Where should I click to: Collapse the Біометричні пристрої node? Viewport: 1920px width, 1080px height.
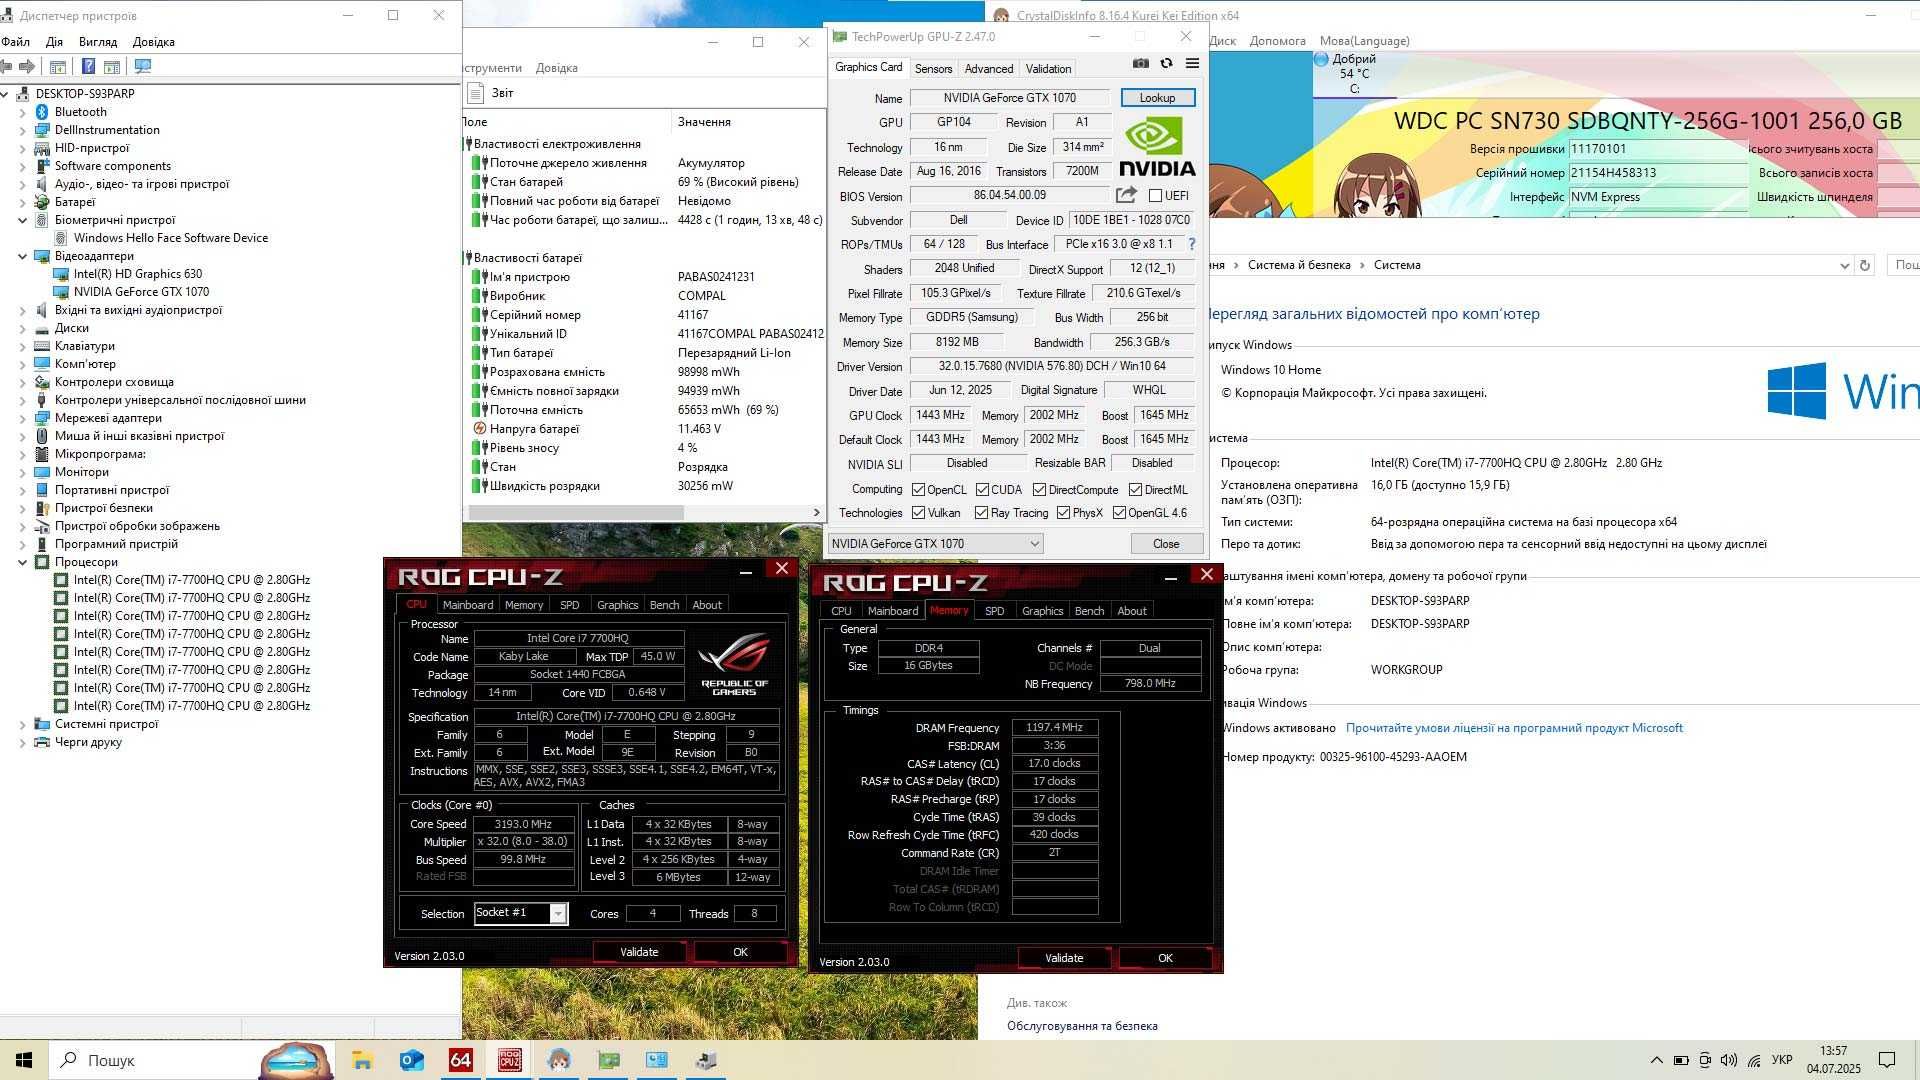click(x=22, y=220)
